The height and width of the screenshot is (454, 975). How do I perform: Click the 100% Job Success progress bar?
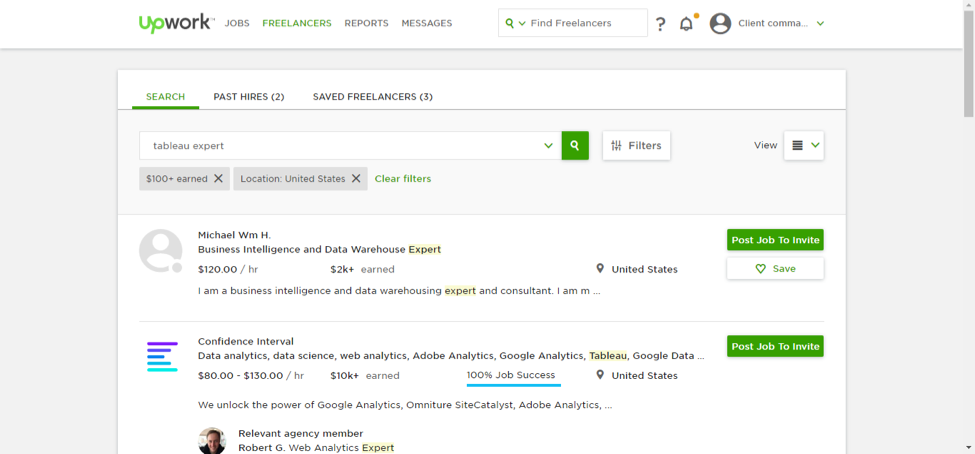click(514, 385)
